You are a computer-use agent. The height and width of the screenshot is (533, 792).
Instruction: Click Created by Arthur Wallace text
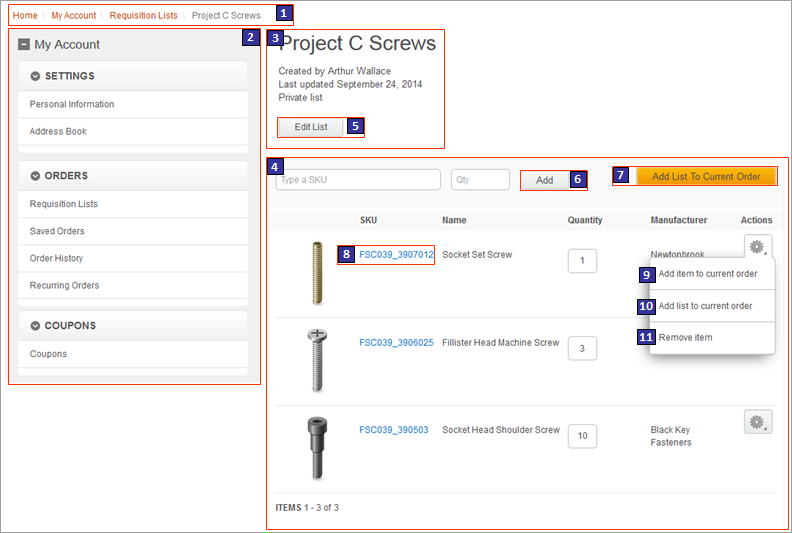click(x=334, y=71)
